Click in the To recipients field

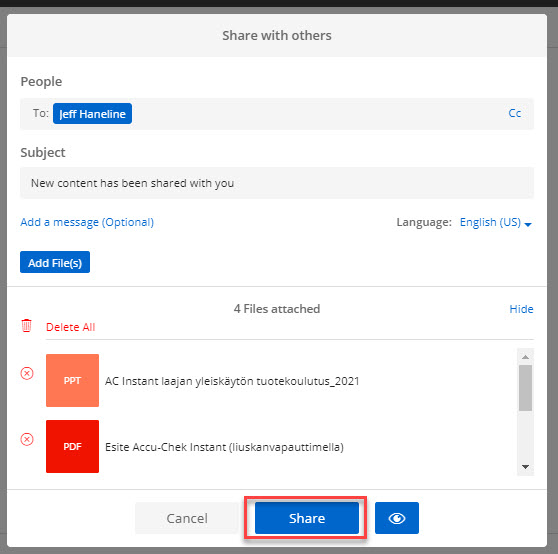(277, 114)
